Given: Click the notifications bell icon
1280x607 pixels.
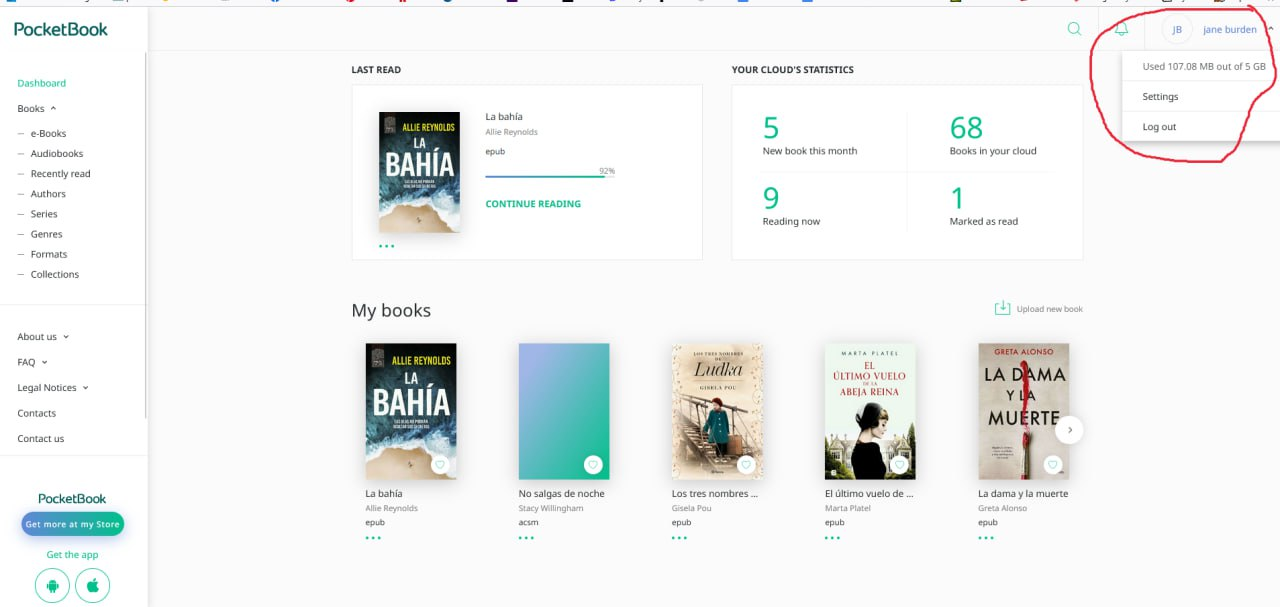Looking at the screenshot, I should [1121, 29].
